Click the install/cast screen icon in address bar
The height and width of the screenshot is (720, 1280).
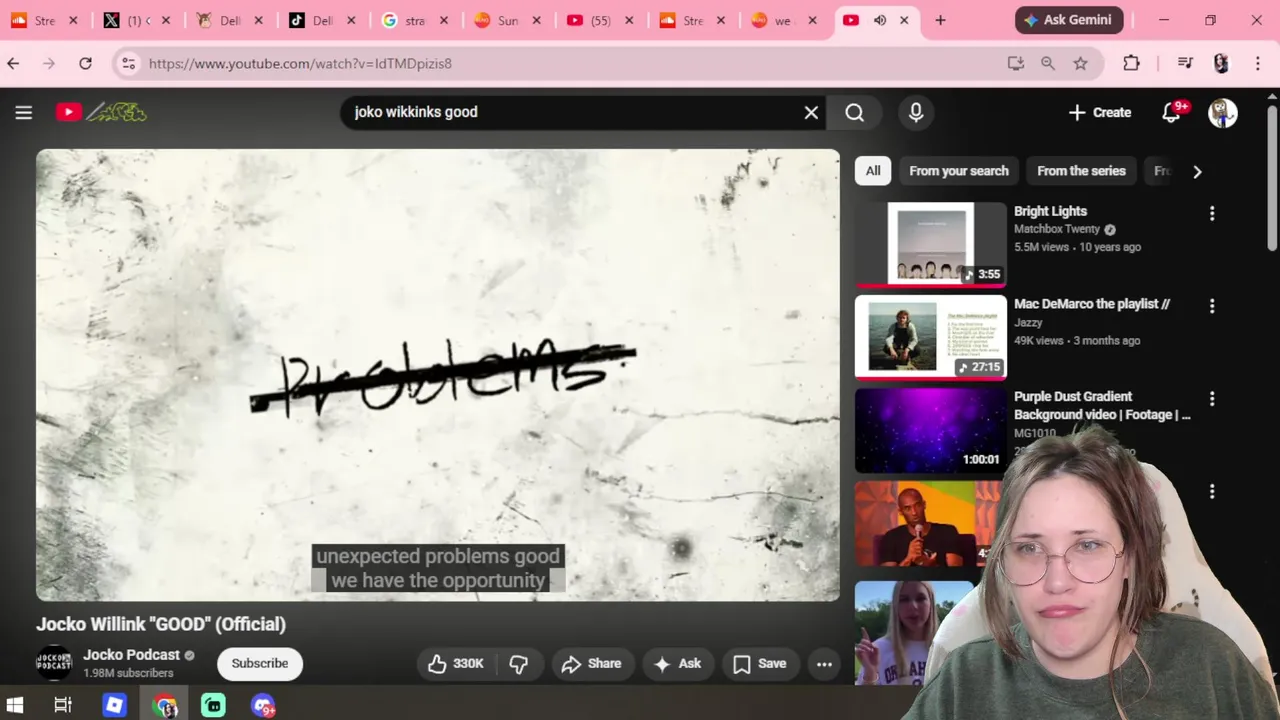(1016, 63)
